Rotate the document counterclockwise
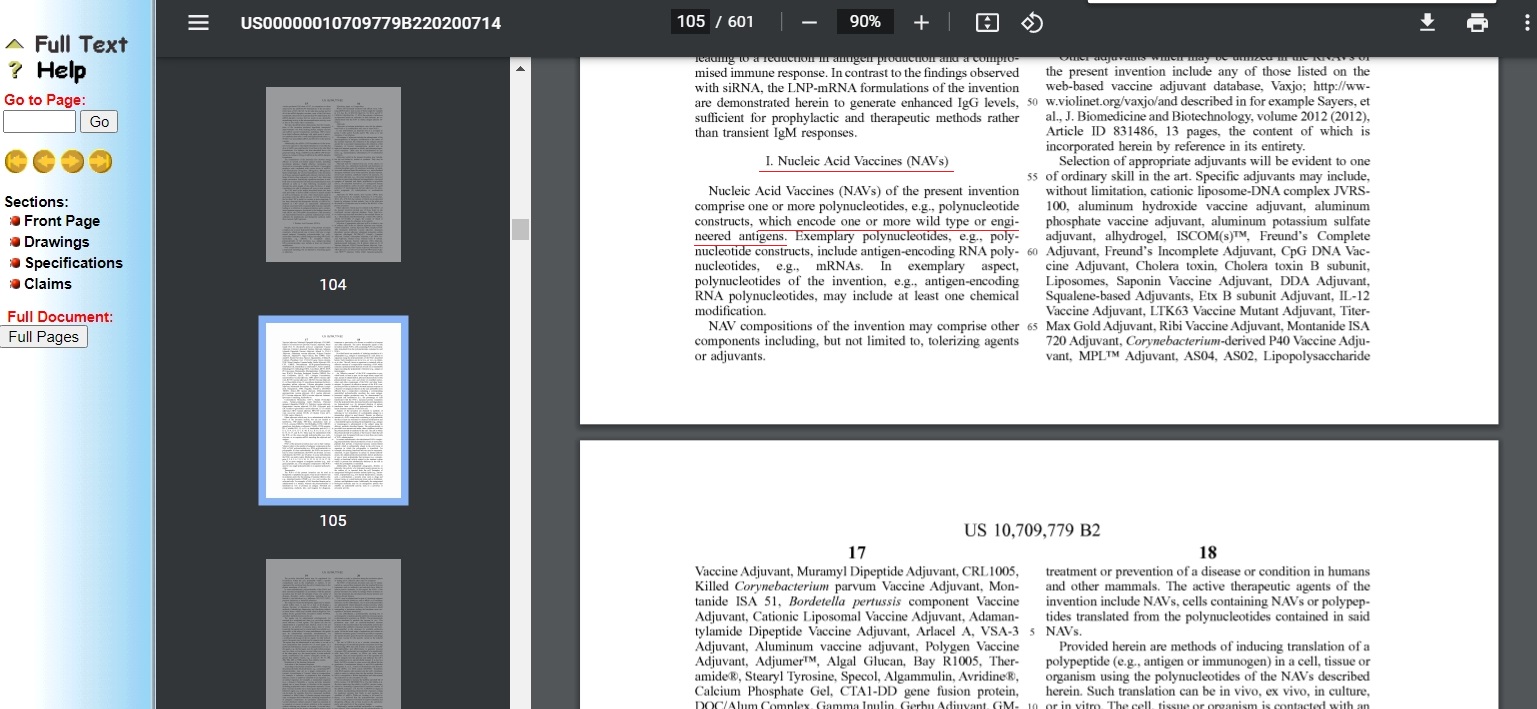Screen dimensions: 1537x709 (x=1032, y=22)
